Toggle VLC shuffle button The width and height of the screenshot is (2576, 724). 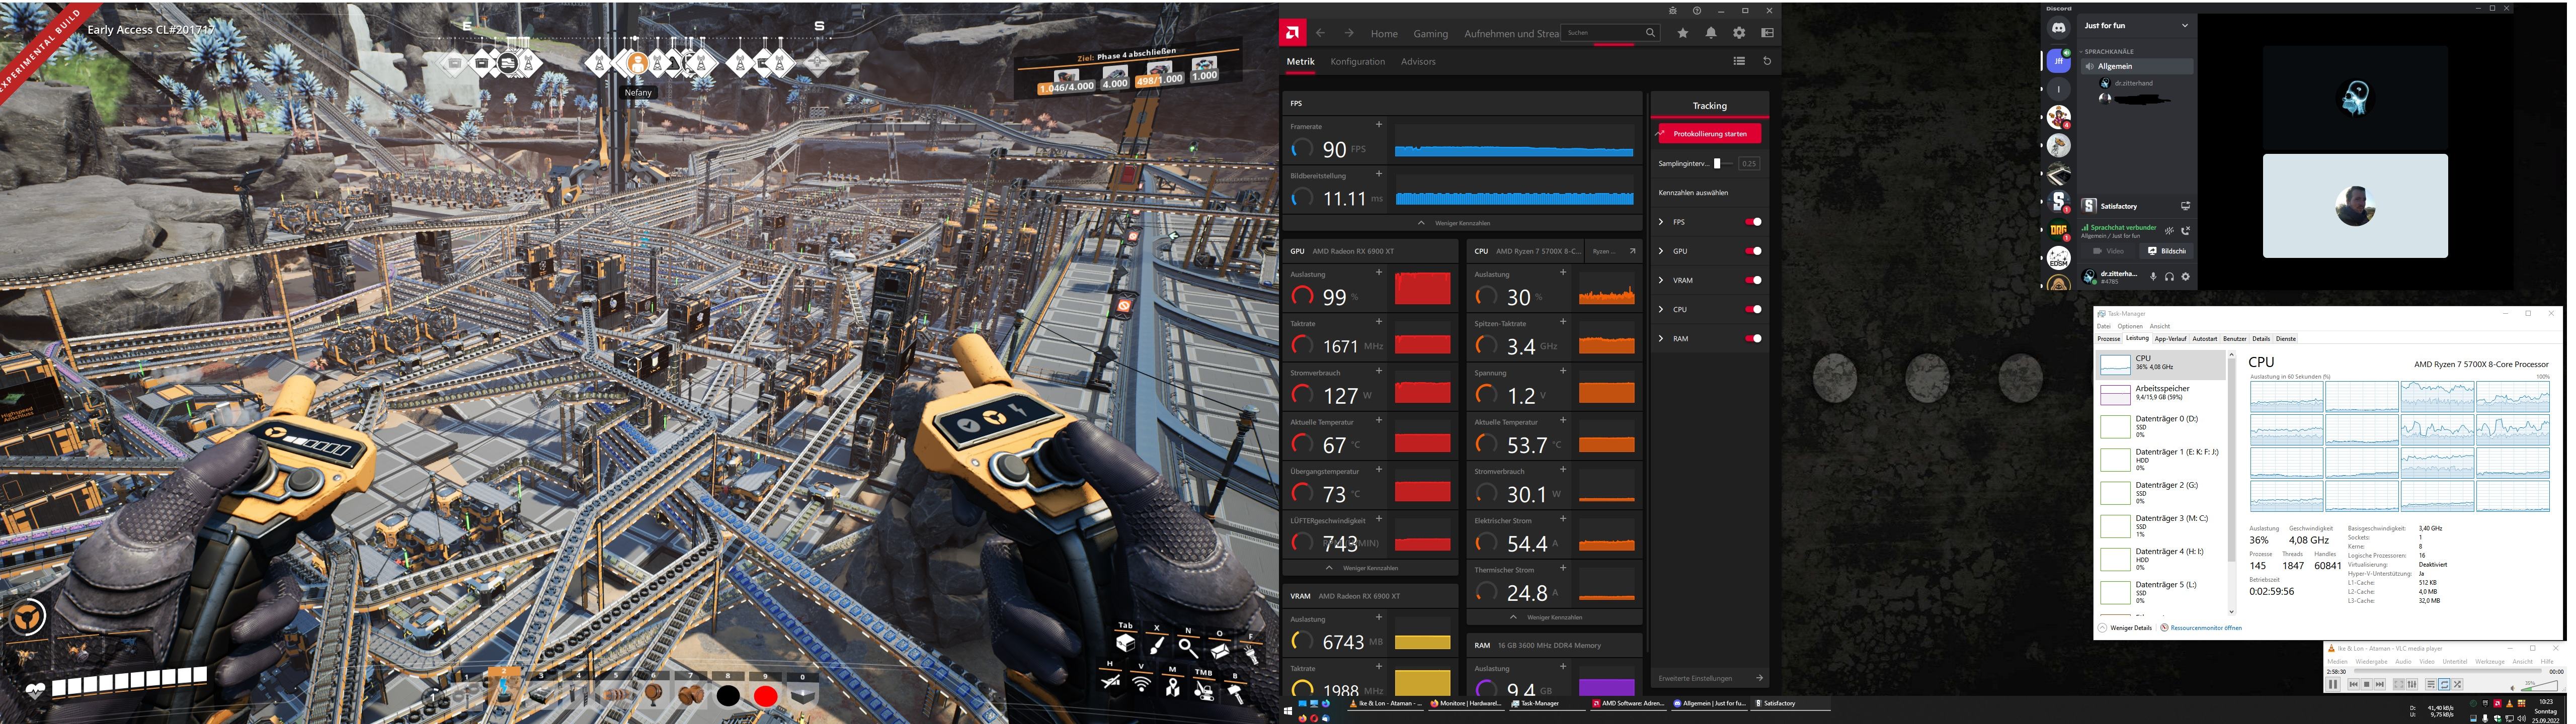pos(2457,685)
